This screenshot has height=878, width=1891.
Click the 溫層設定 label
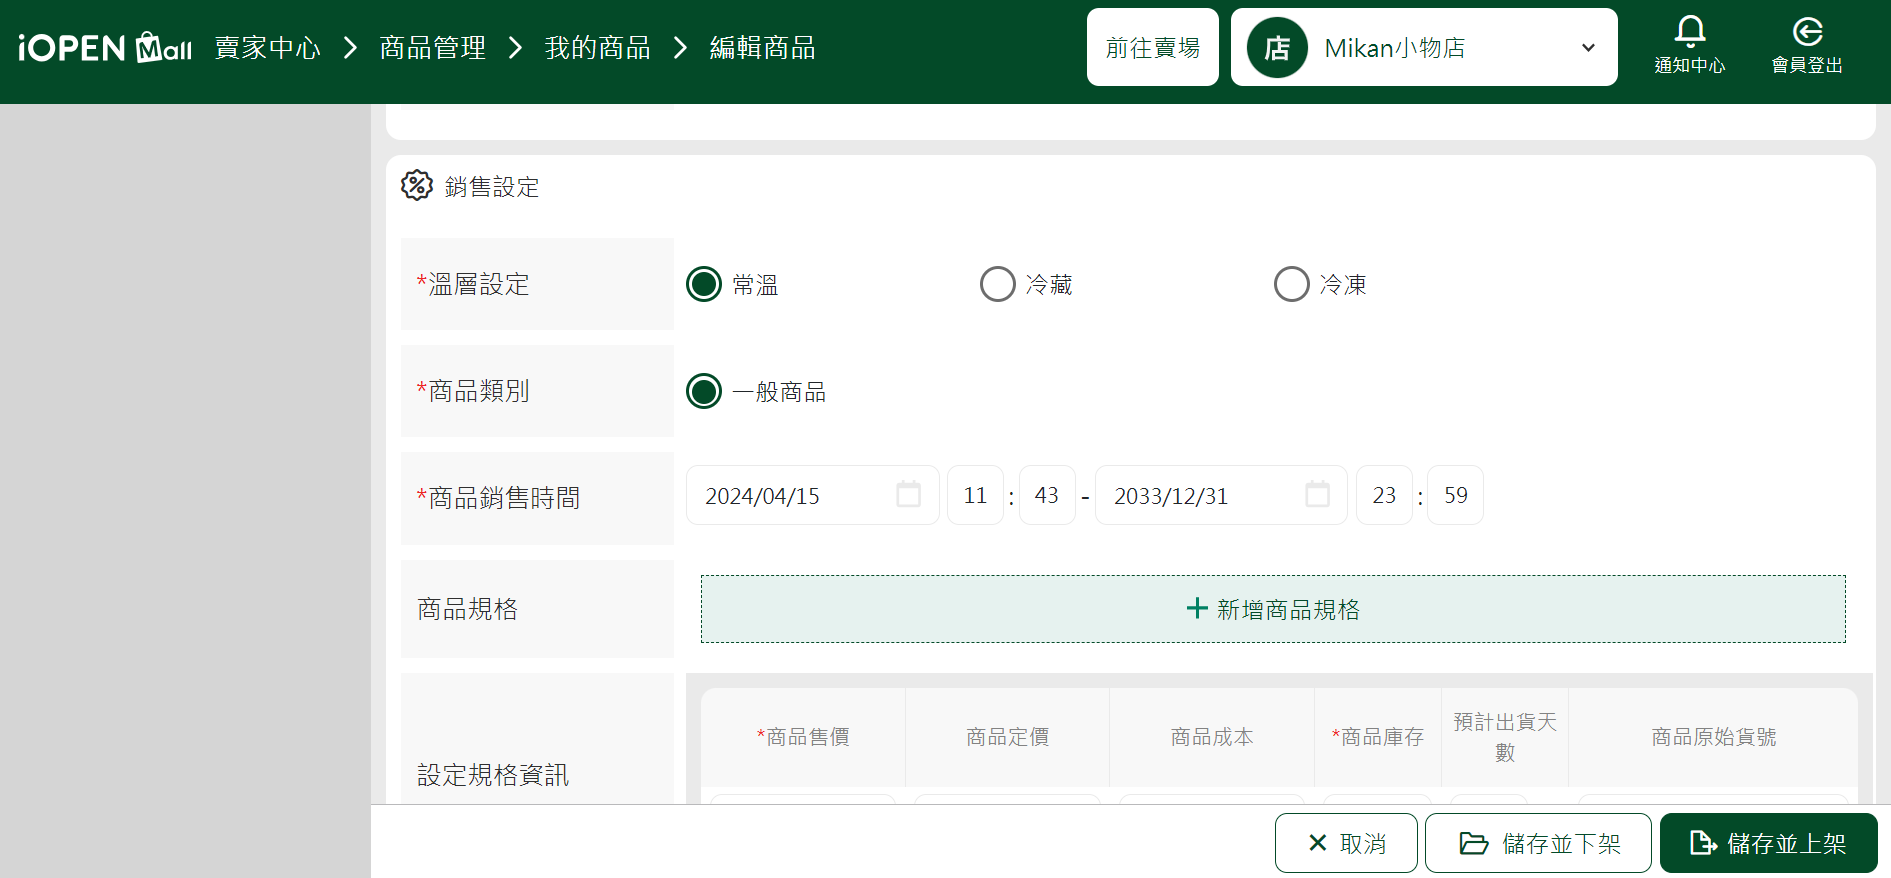tap(473, 284)
